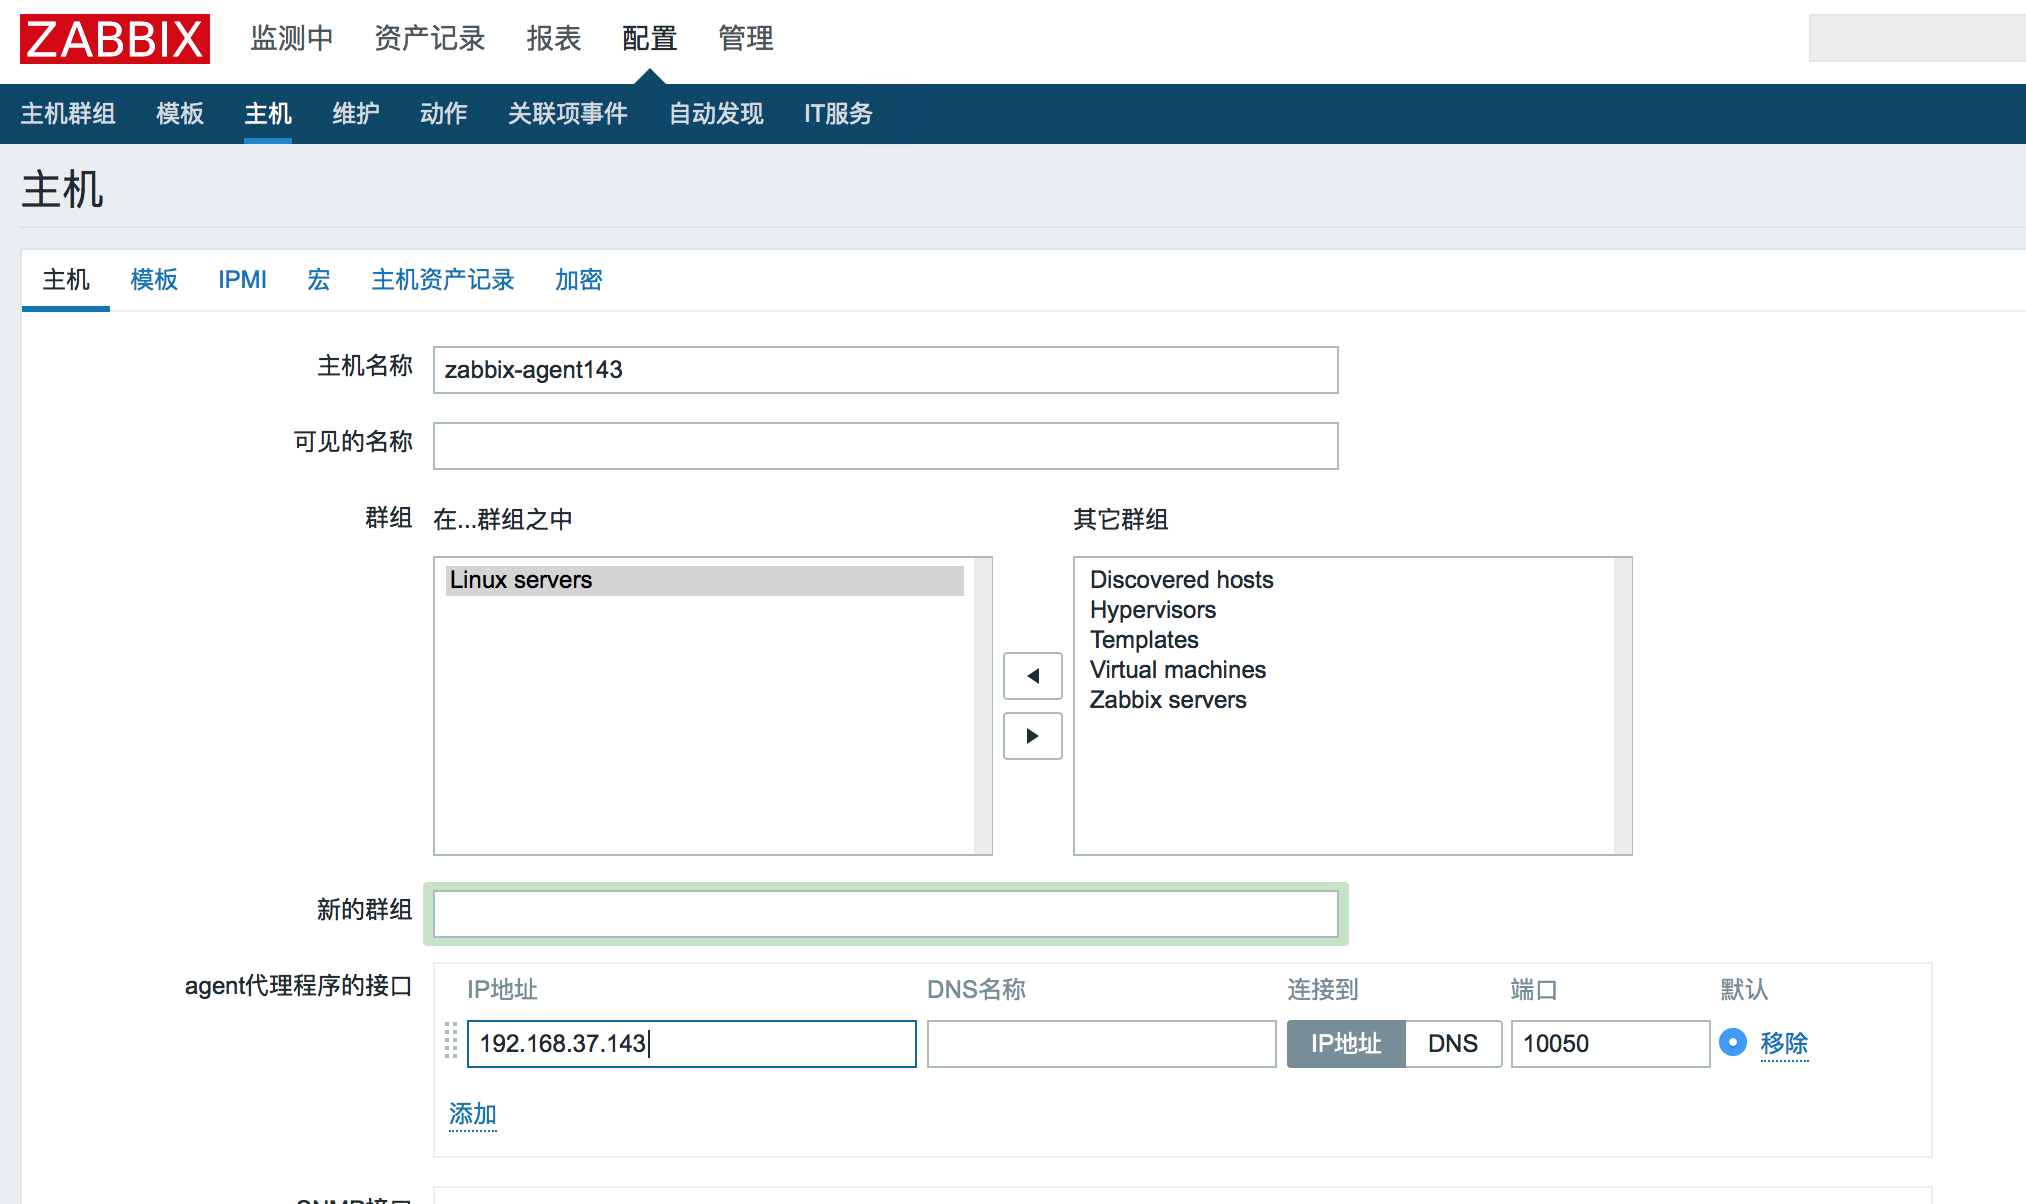2026x1204 pixels.
Task: Click 添加 to add agent interface
Action: (x=473, y=1114)
